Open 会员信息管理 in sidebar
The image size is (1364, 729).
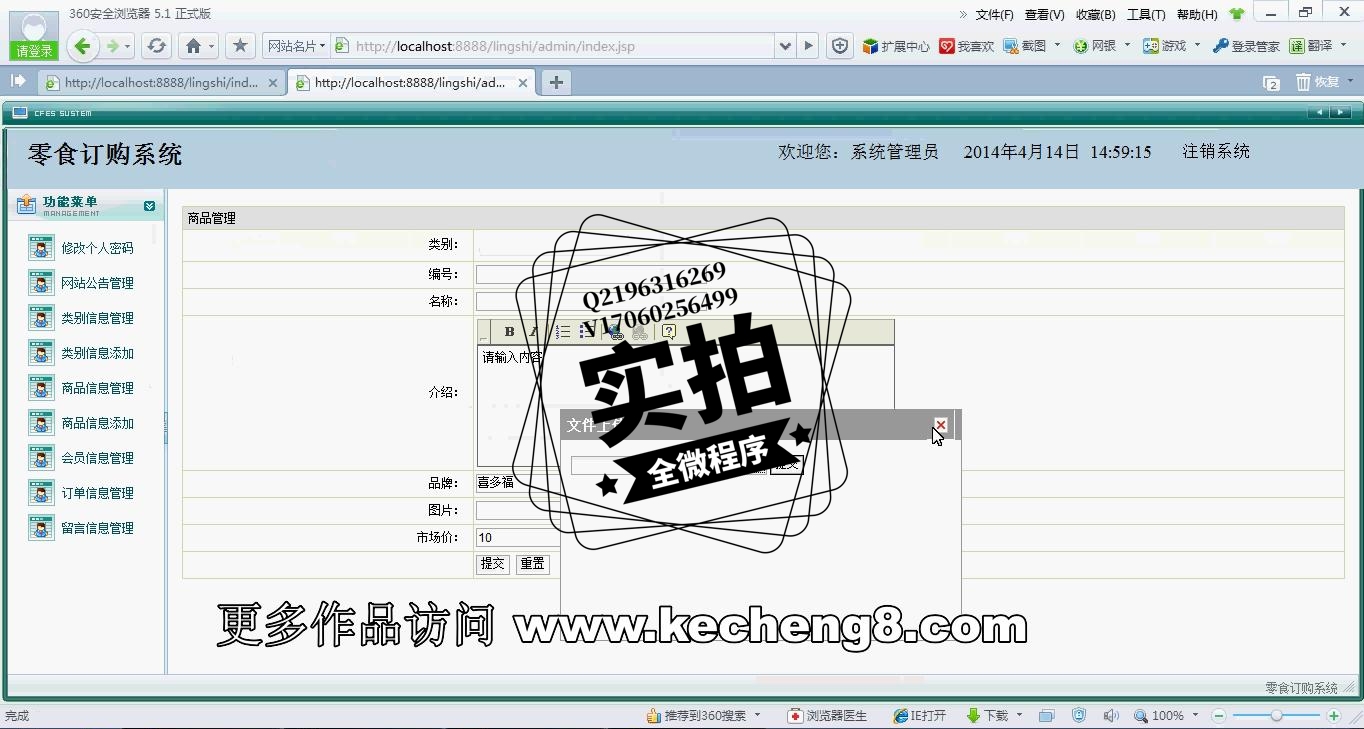coord(97,458)
